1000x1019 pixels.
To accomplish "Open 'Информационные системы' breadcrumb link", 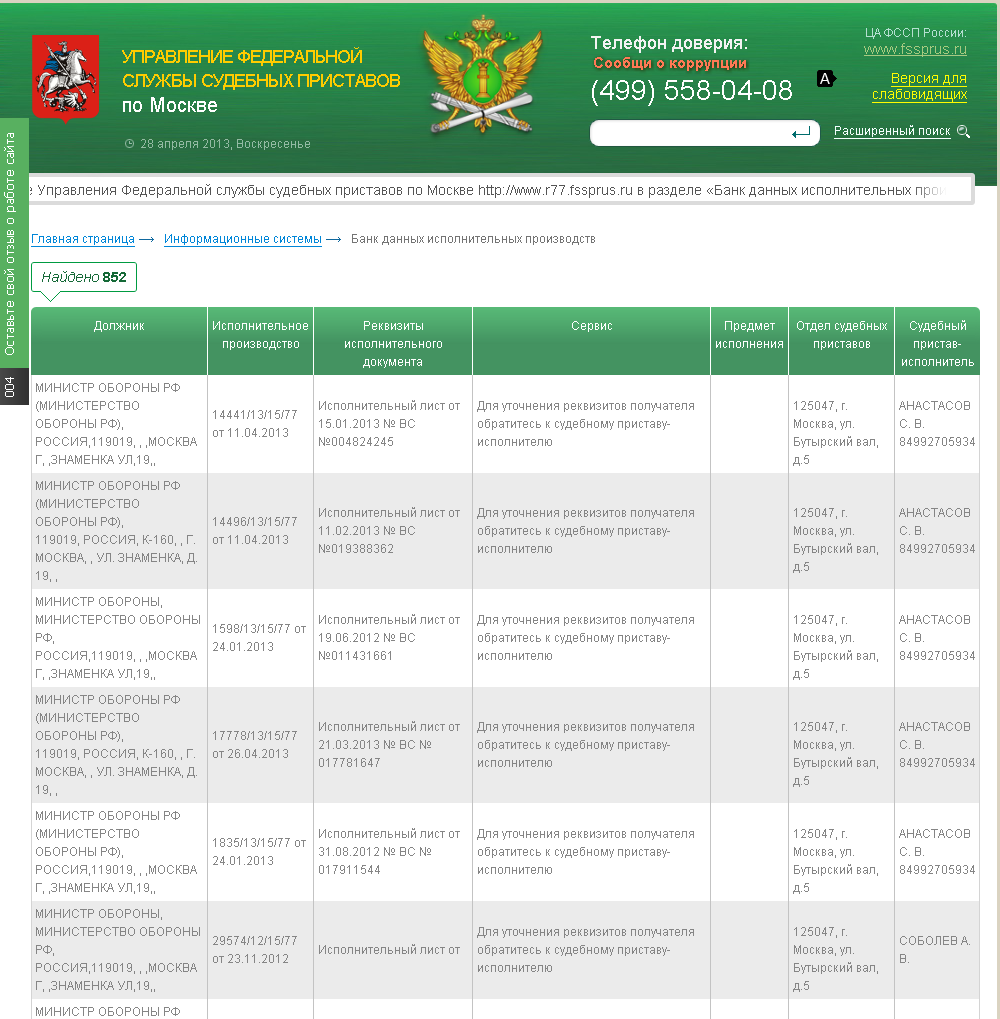I will (x=243, y=239).
